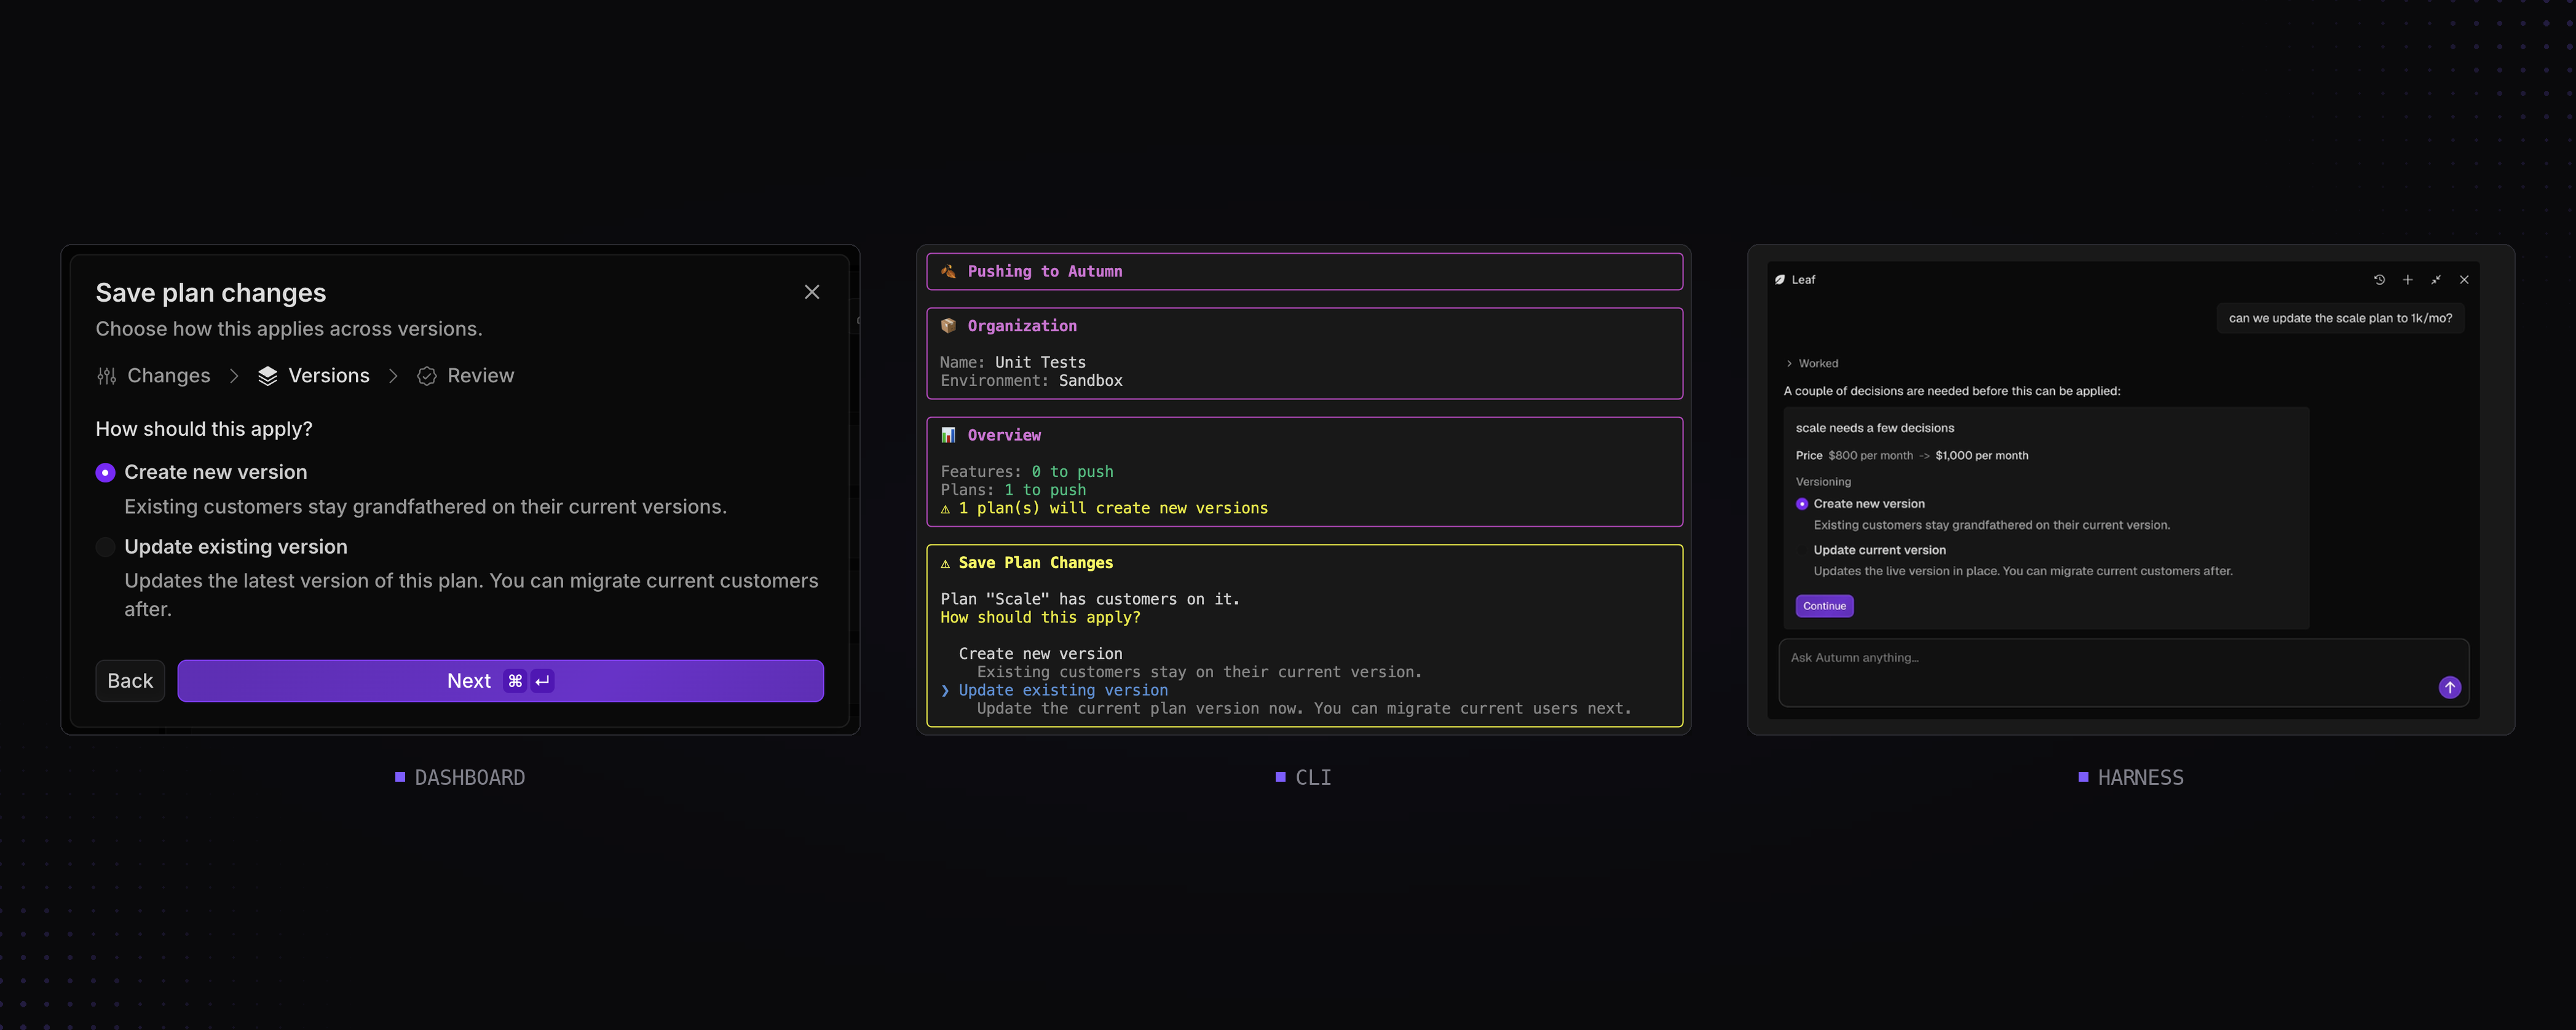Click the command key icon on Next
Image resolution: width=2576 pixels, height=1030 pixels.
tap(515, 681)
